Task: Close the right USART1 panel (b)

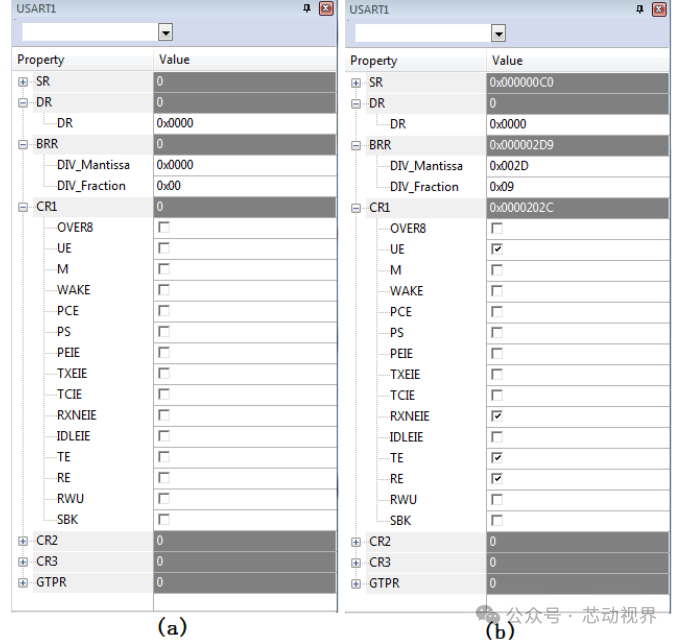Action: (x=659, y=9)
